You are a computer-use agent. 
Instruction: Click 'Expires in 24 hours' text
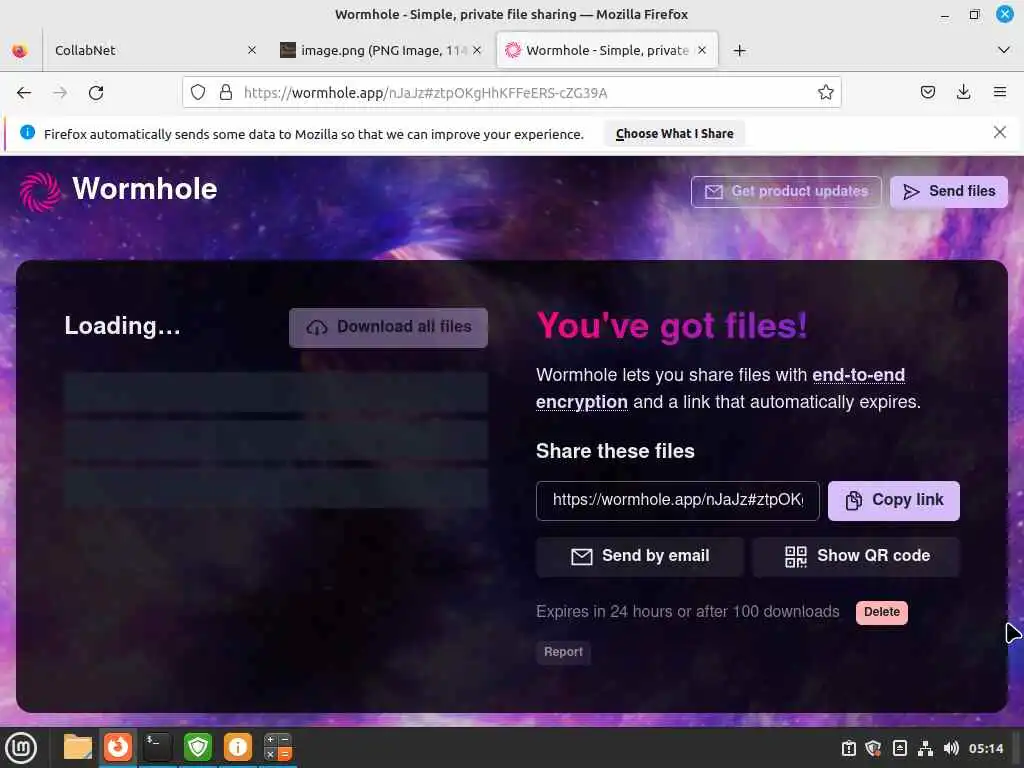[x=688, y=612]
